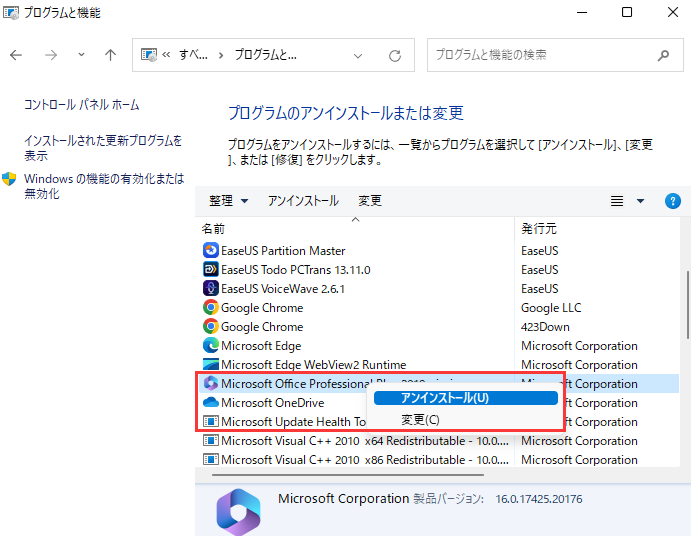Select Visual C++ 2010 x86 Redistributable name
Screen dimensions: 691x536
click(x=365, y=460)
